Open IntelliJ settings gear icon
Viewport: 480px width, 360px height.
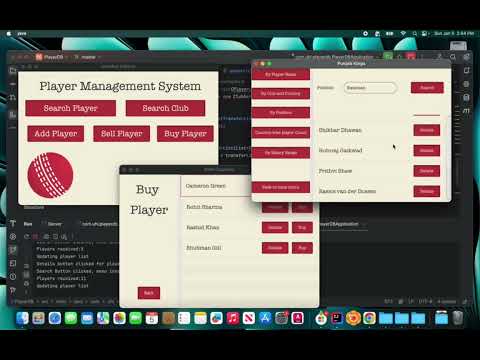466,57
